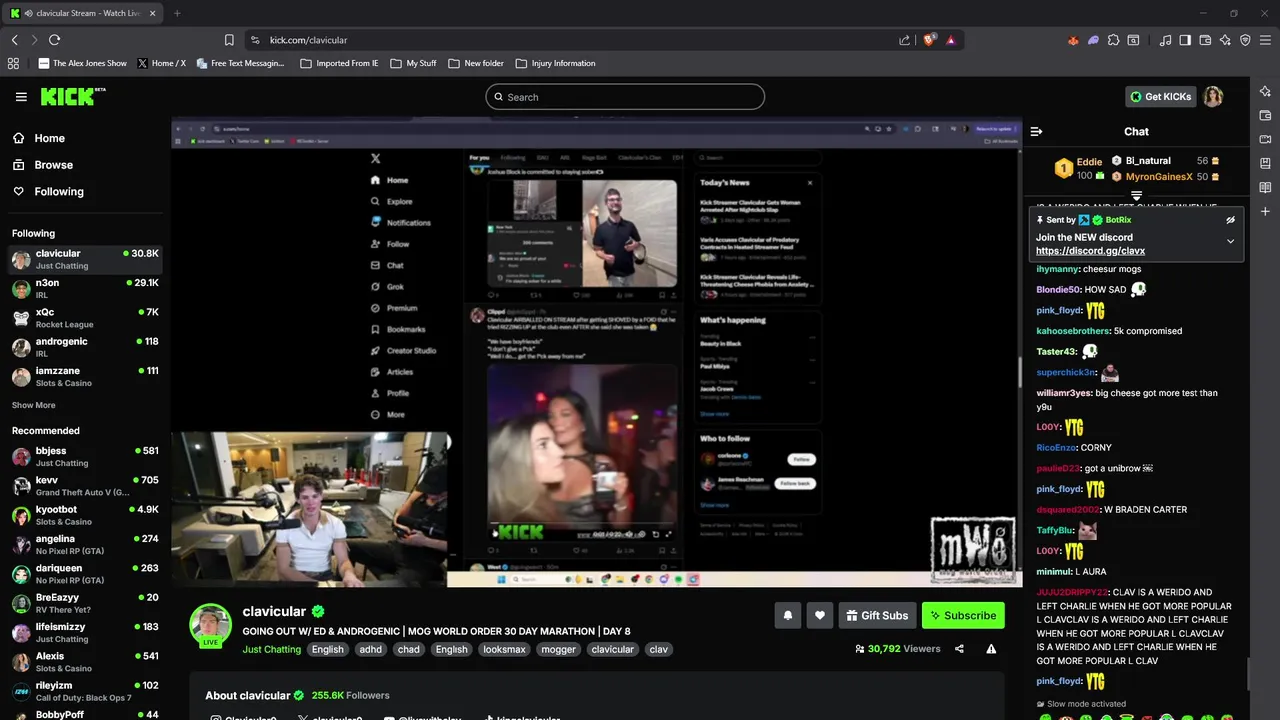Open Alexis recommended channel
This screenshot has width=1280, height=720.
coord(84,662)
